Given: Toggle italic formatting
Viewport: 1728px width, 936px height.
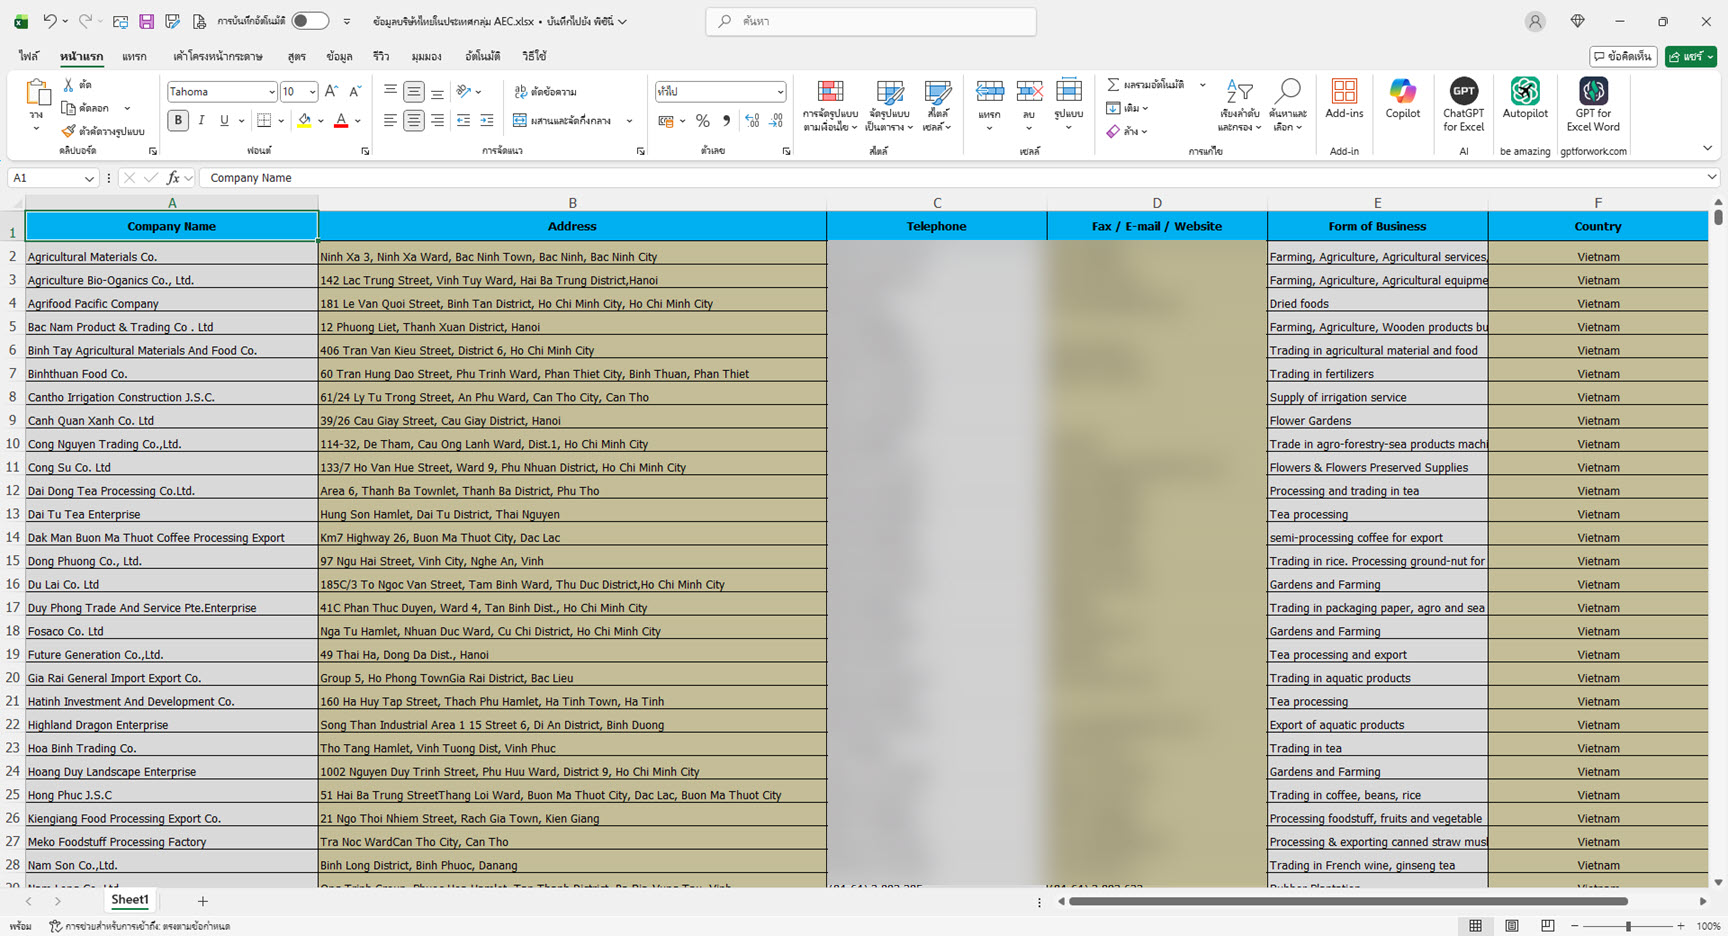Looking at the screenshot, I should click(x=201, y=121).
